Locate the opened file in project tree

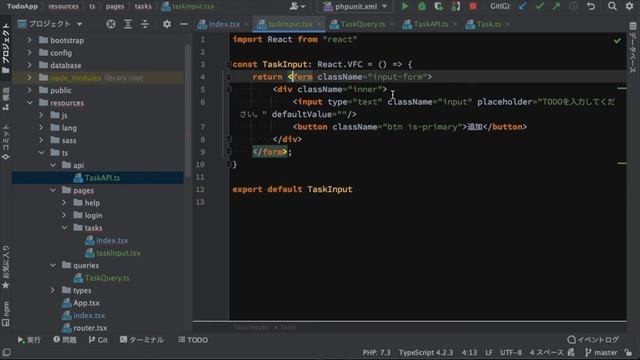[111, 24]
